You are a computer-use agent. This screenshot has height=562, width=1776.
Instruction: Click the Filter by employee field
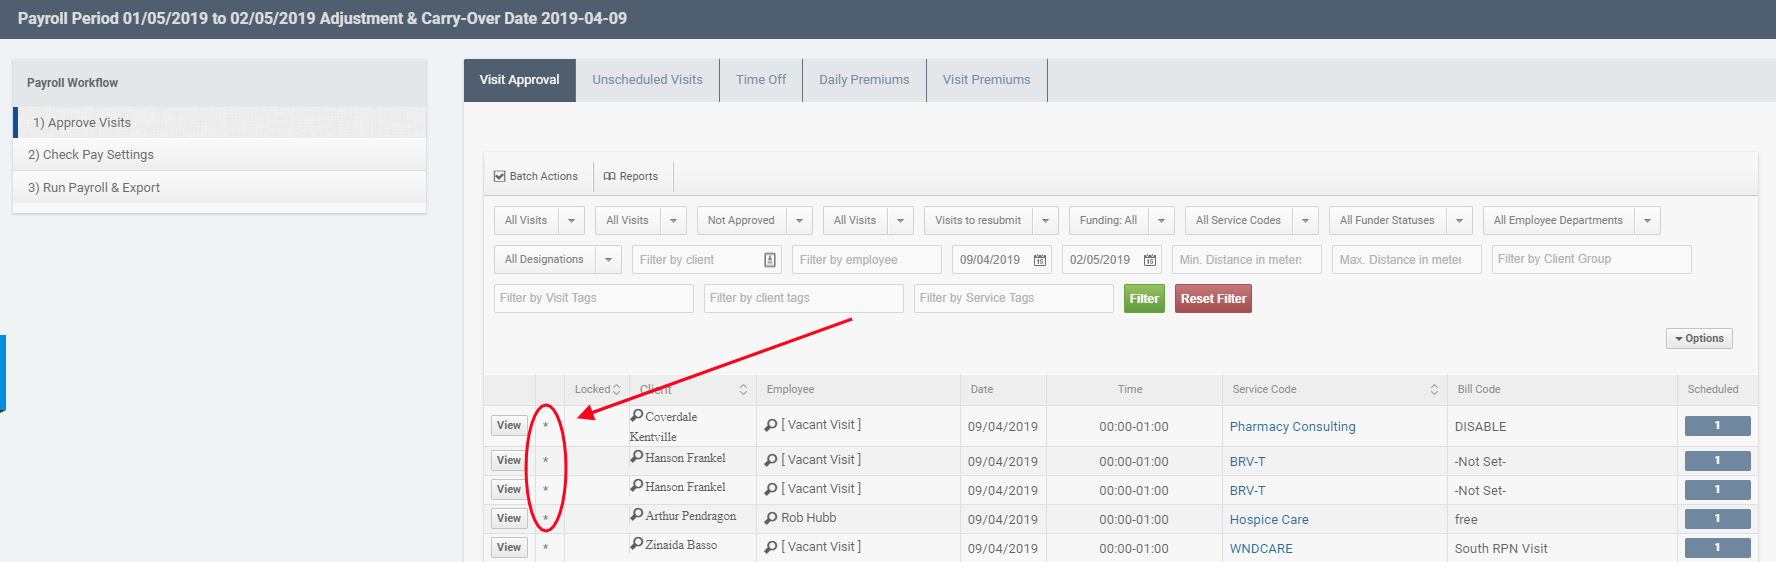tap(866, 260)
